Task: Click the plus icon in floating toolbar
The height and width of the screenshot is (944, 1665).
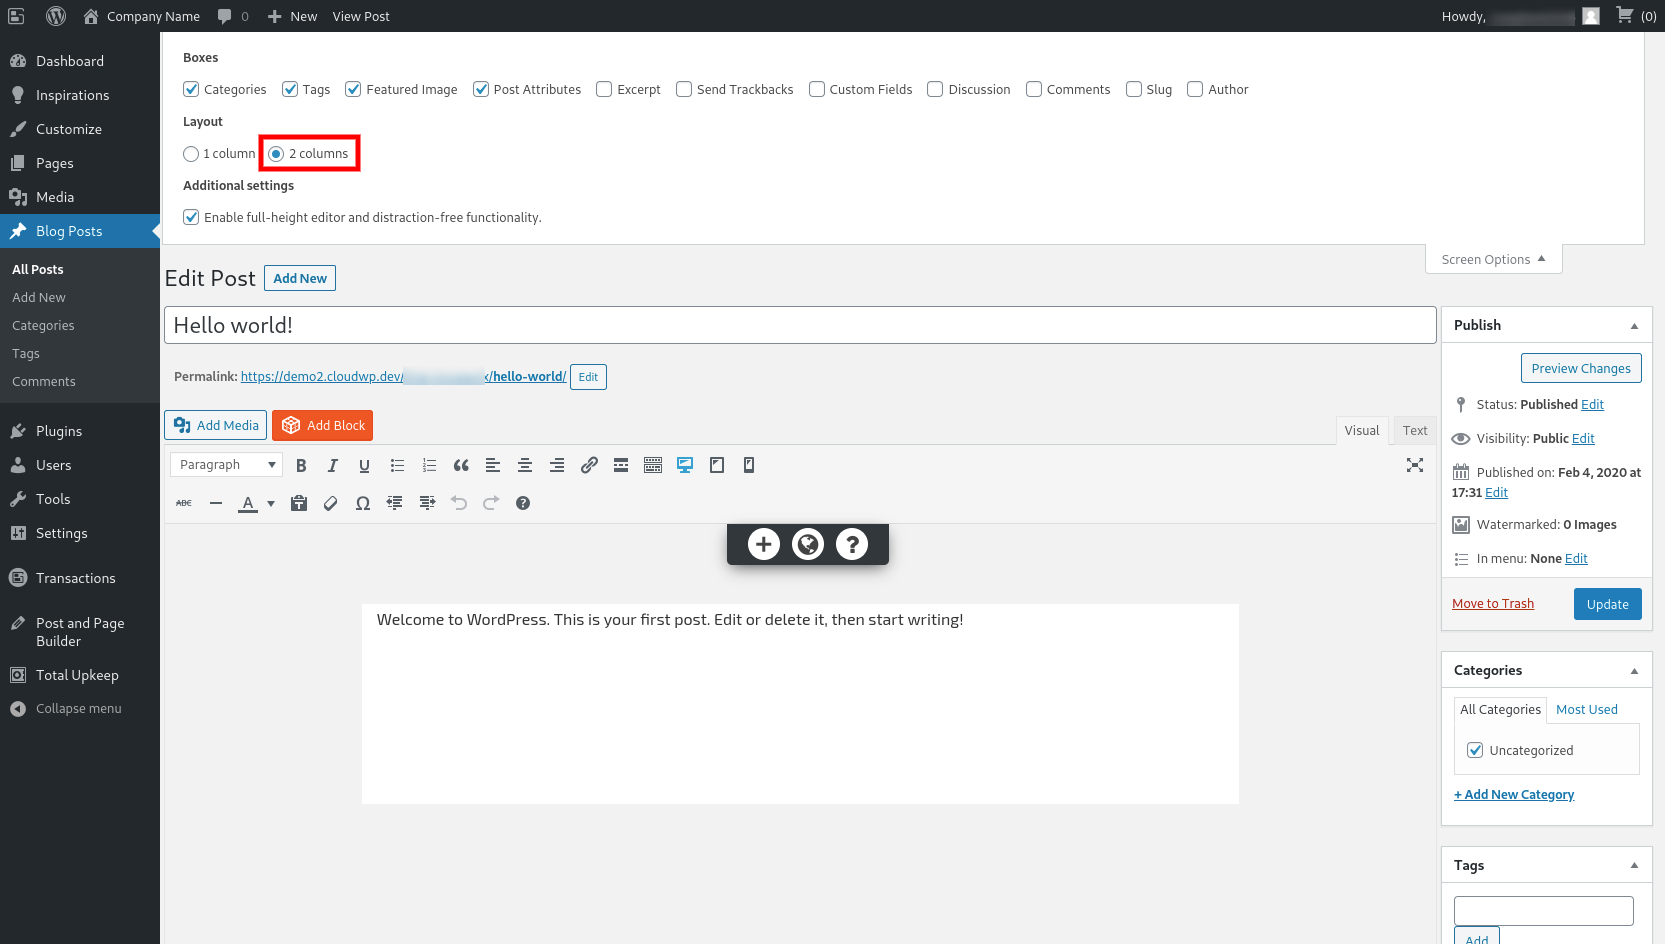Action: [x=764, y=544]
